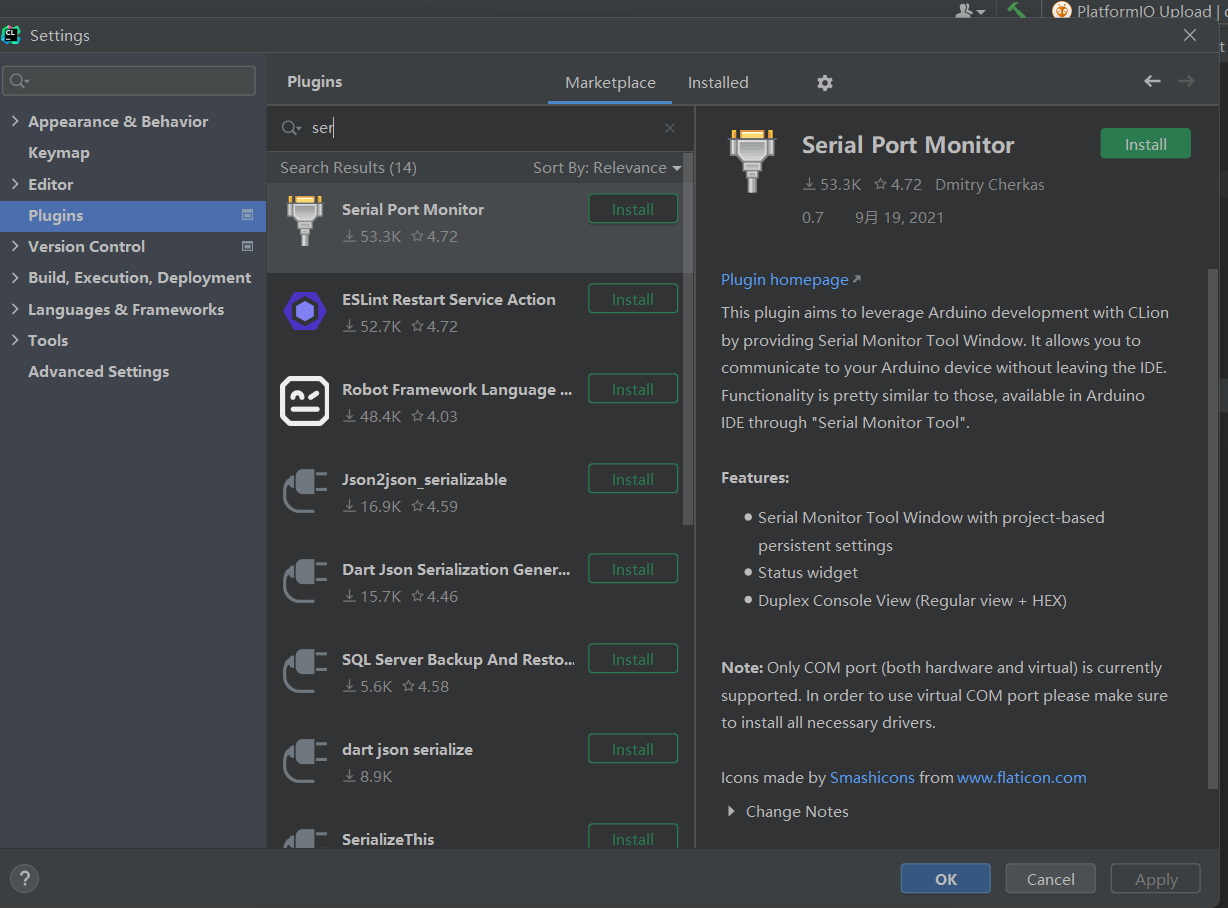Click the Cancel button
Viewport: 1228px width, 908px height.
click(1051, 879)
